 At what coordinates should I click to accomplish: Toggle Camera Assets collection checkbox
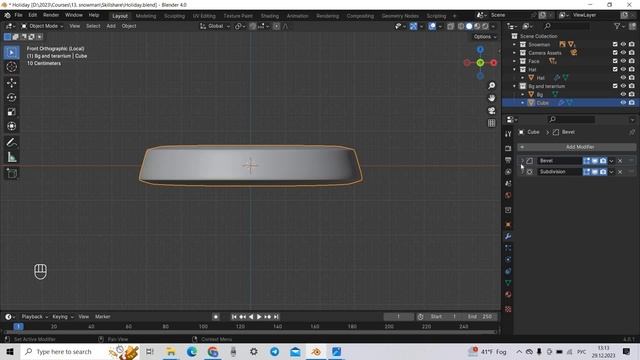[x=615, y=53]
